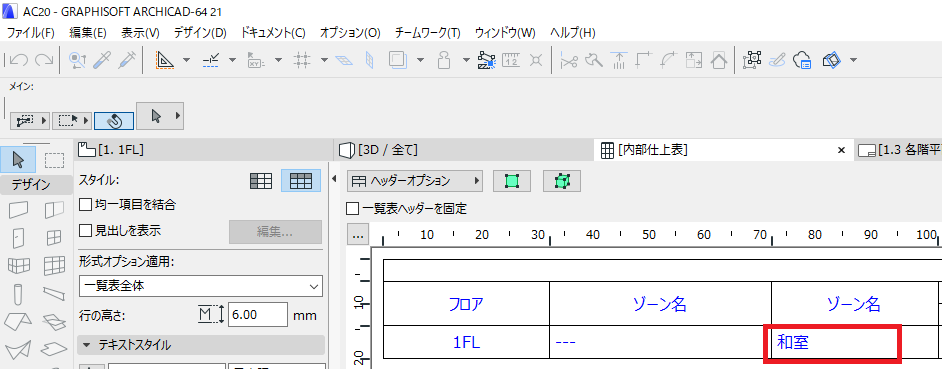Select the Window tool in toolbox
Viewport: 942px width, 369px height.
(x=55, y=237)
